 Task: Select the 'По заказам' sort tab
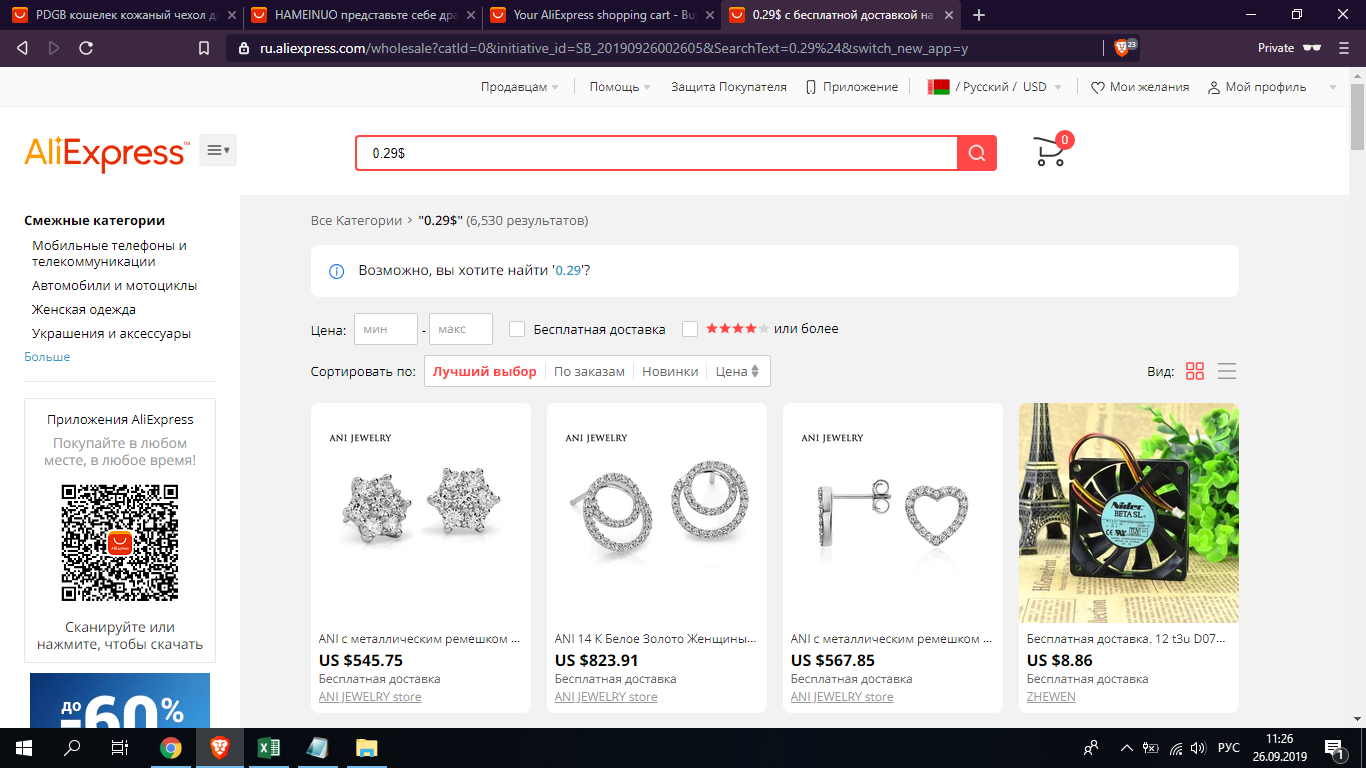tap(589, 371)
